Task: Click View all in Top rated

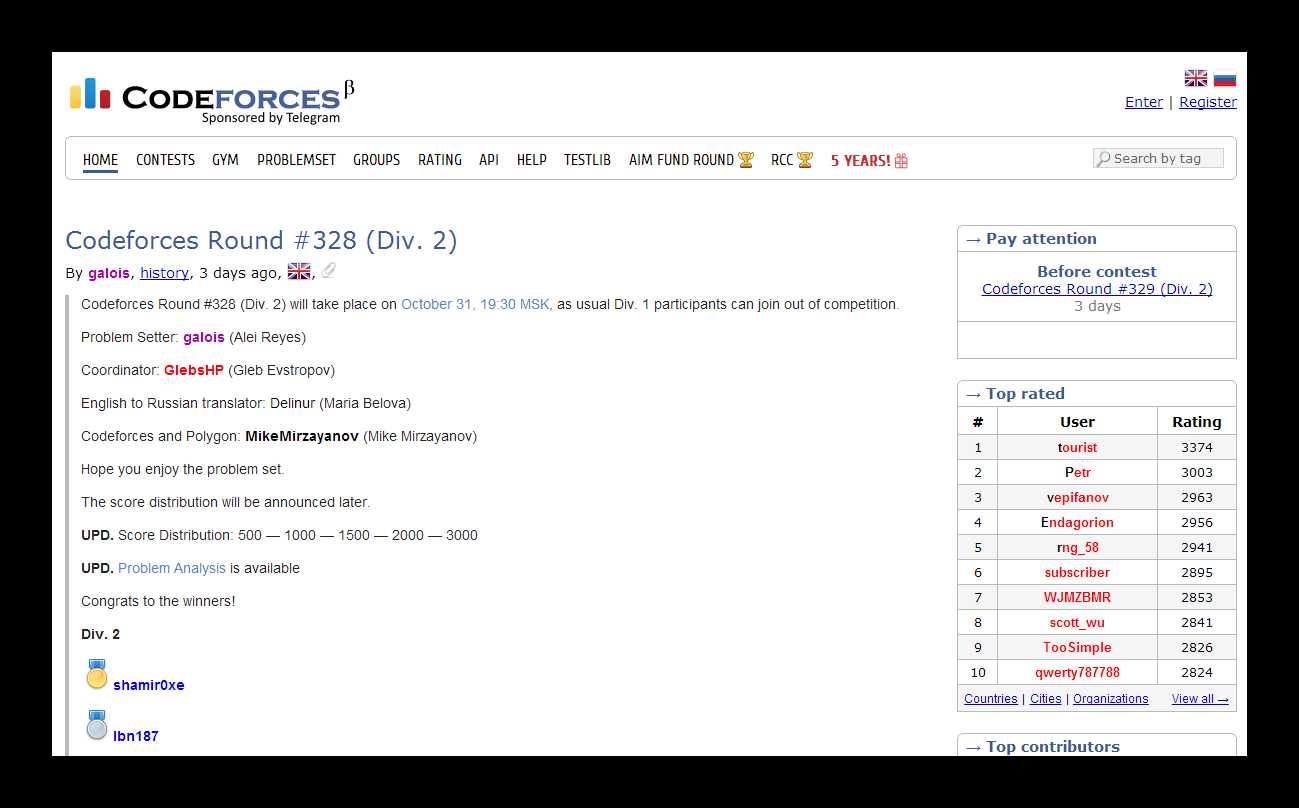Action: [x=1199, y=699]
